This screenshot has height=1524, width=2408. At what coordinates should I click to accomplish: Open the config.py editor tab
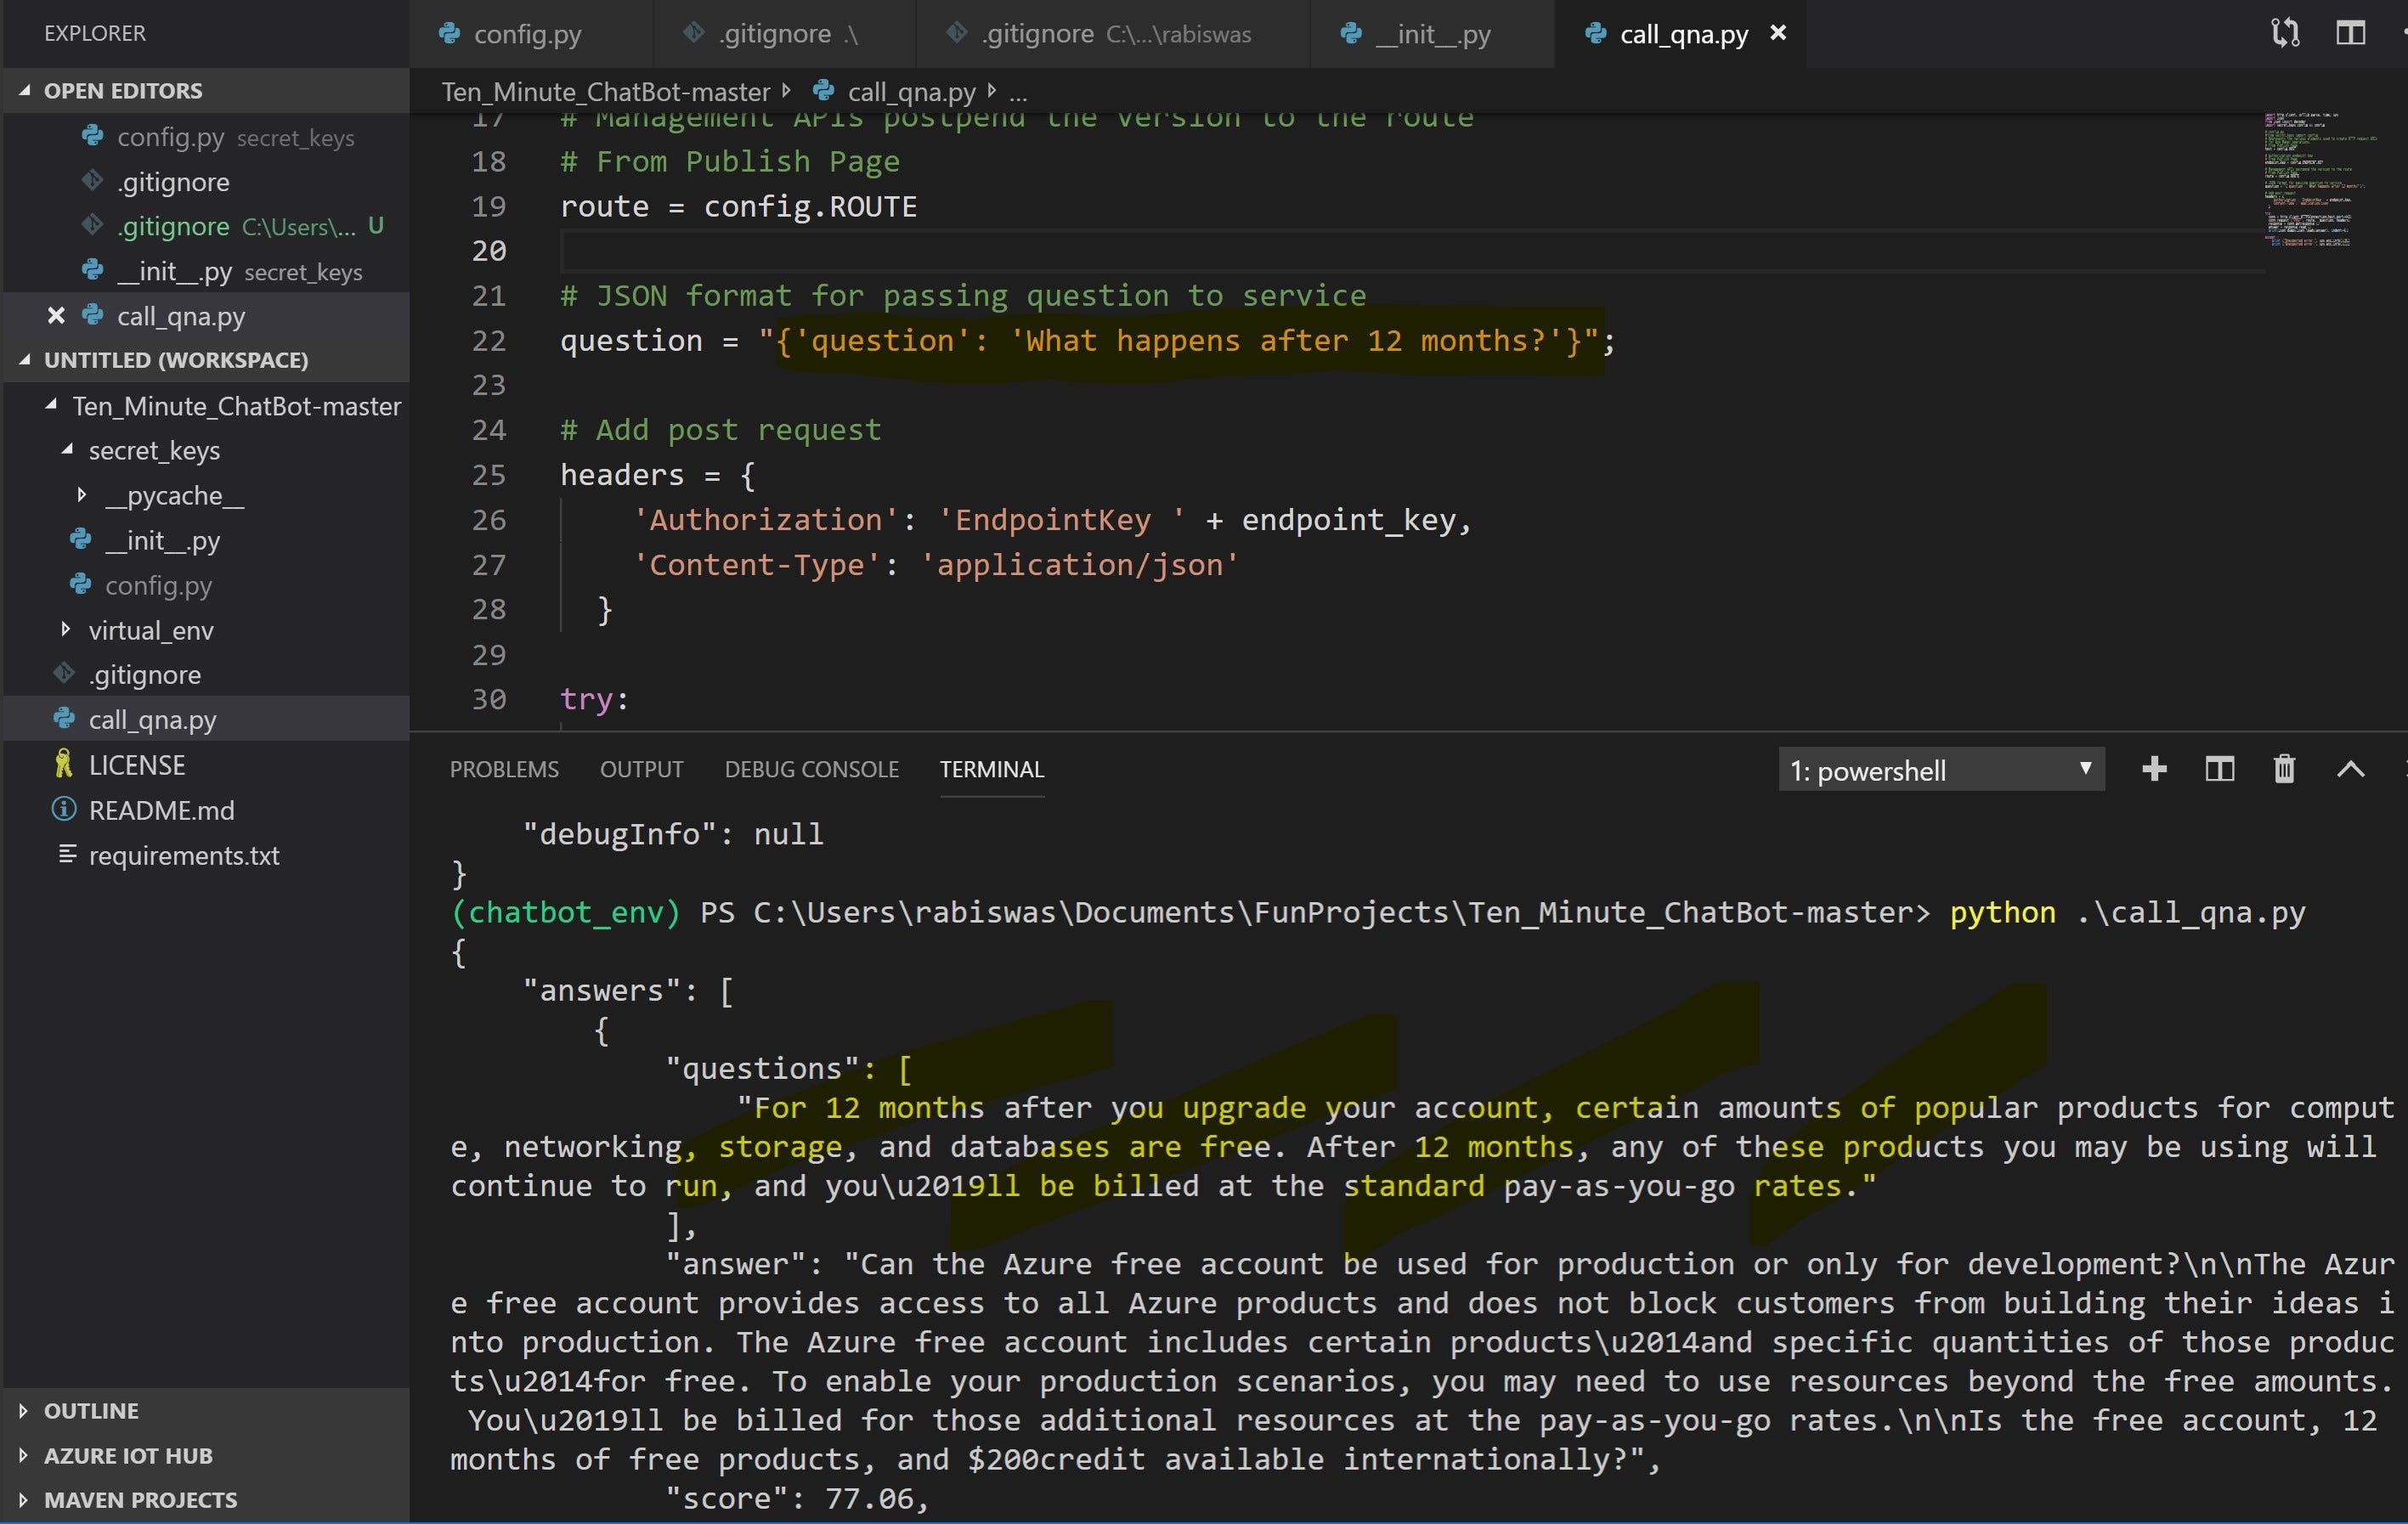coord(528,34)
